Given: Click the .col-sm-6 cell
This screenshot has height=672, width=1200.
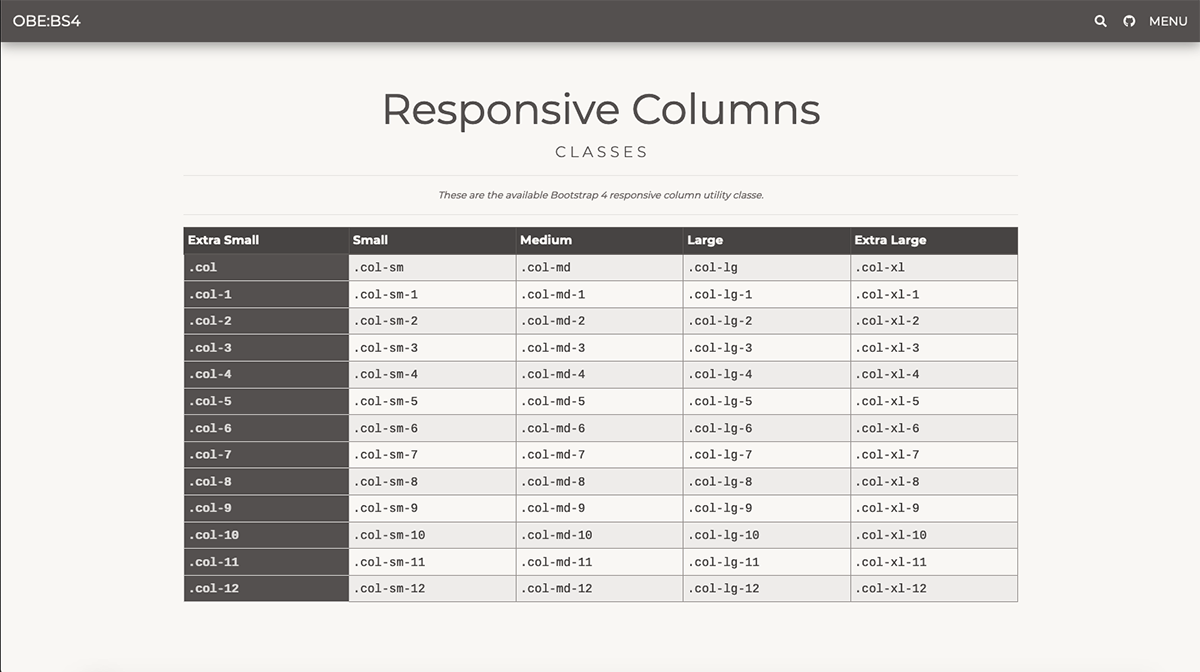Looking at the screenshot, I should (x=432, y=428).
